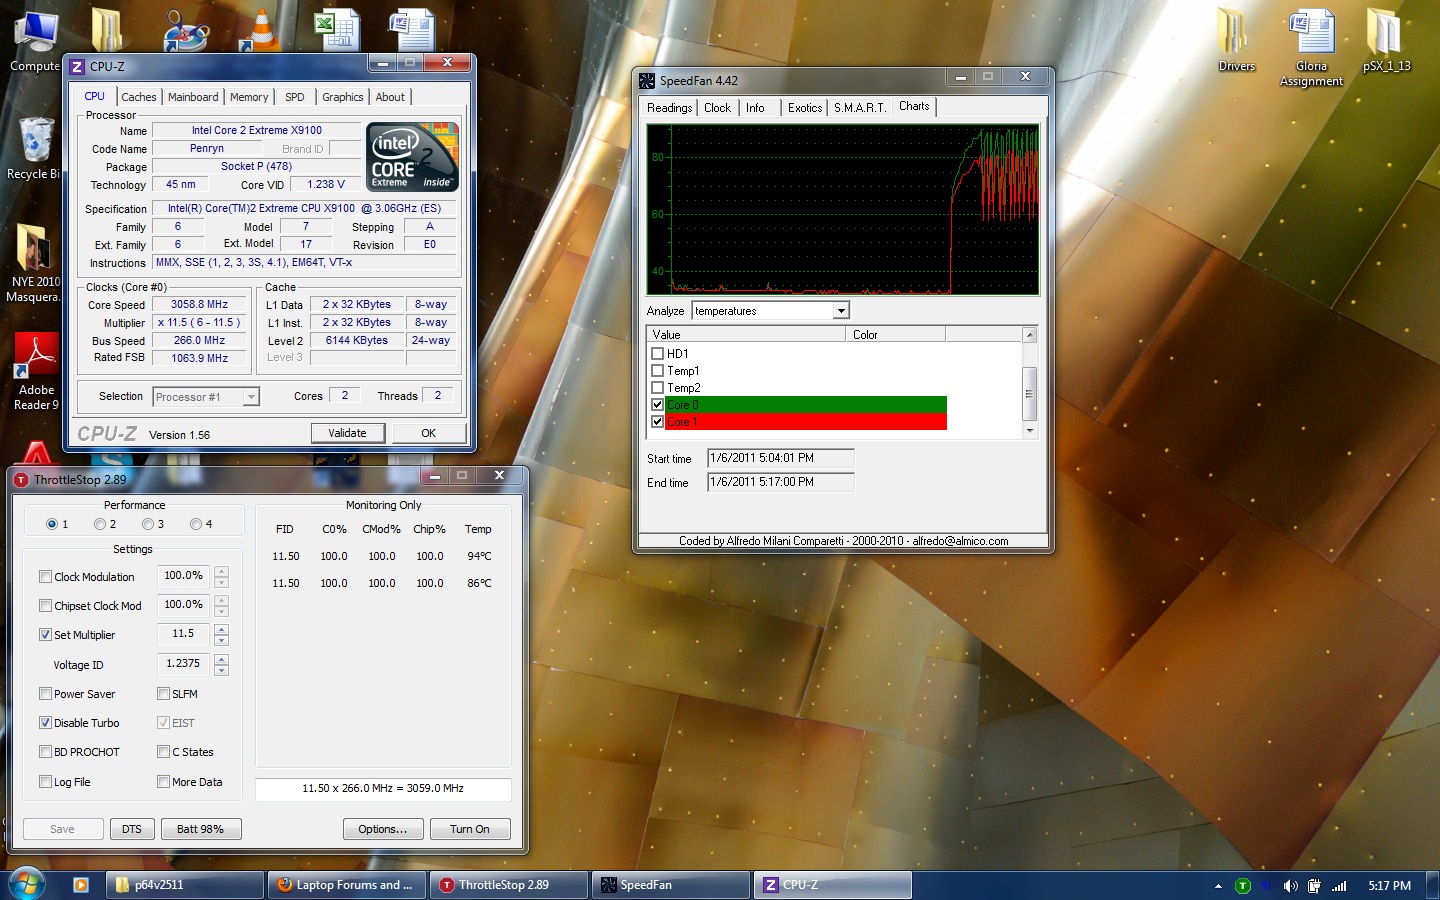Launch Adobe Reader 9 from desktop

[36, 372]
